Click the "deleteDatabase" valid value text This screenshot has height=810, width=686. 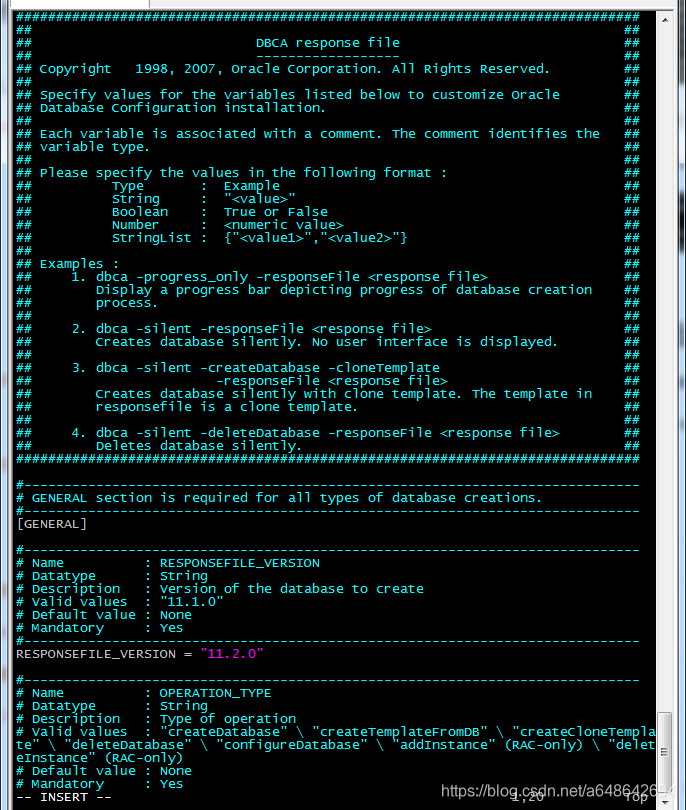[x=128, y=744]
